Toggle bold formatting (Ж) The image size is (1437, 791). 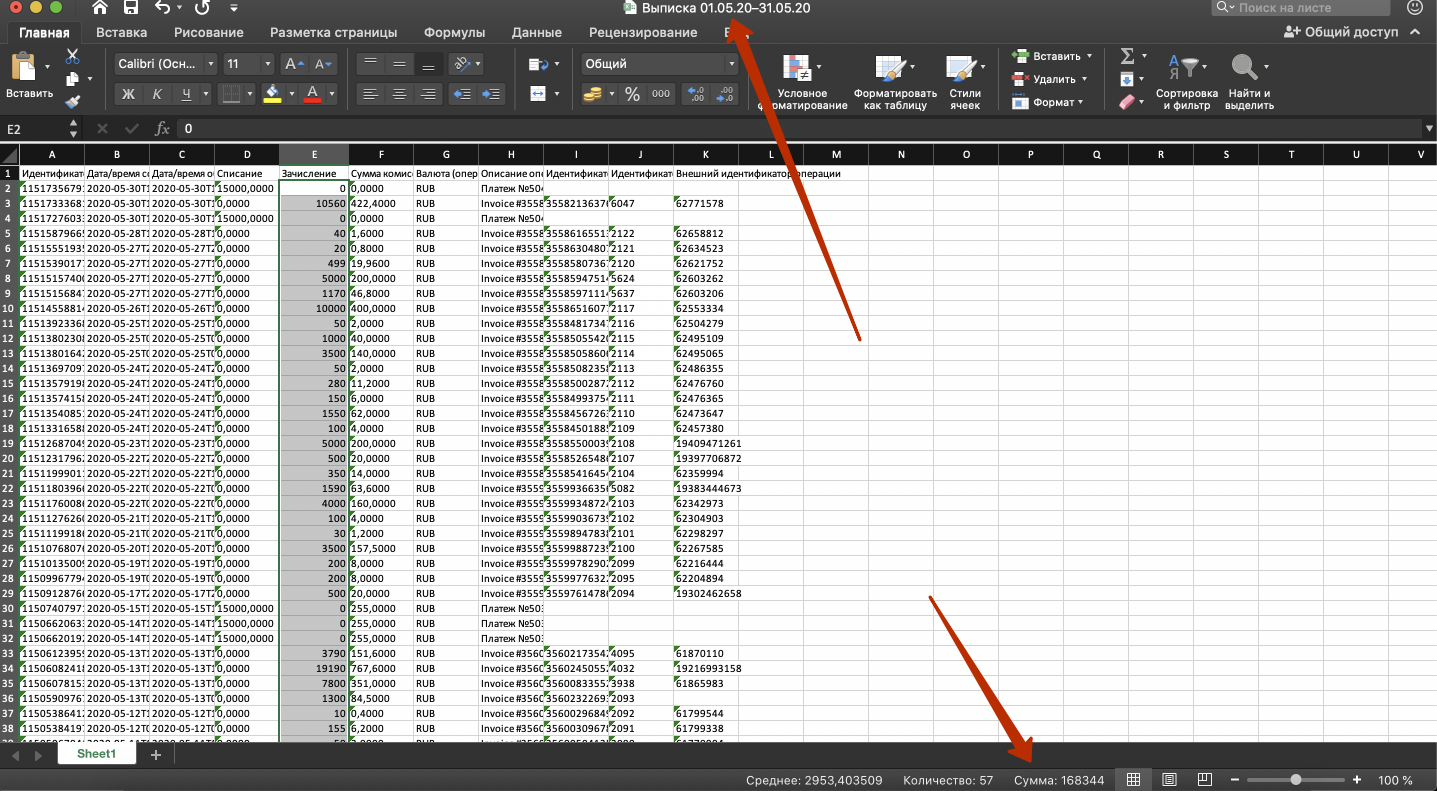pyautogui.click(x=128, y=94)
